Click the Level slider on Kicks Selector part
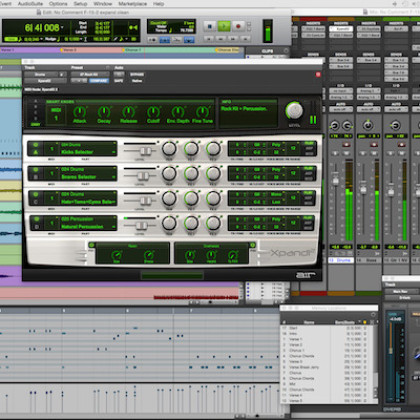 point(146,151)
